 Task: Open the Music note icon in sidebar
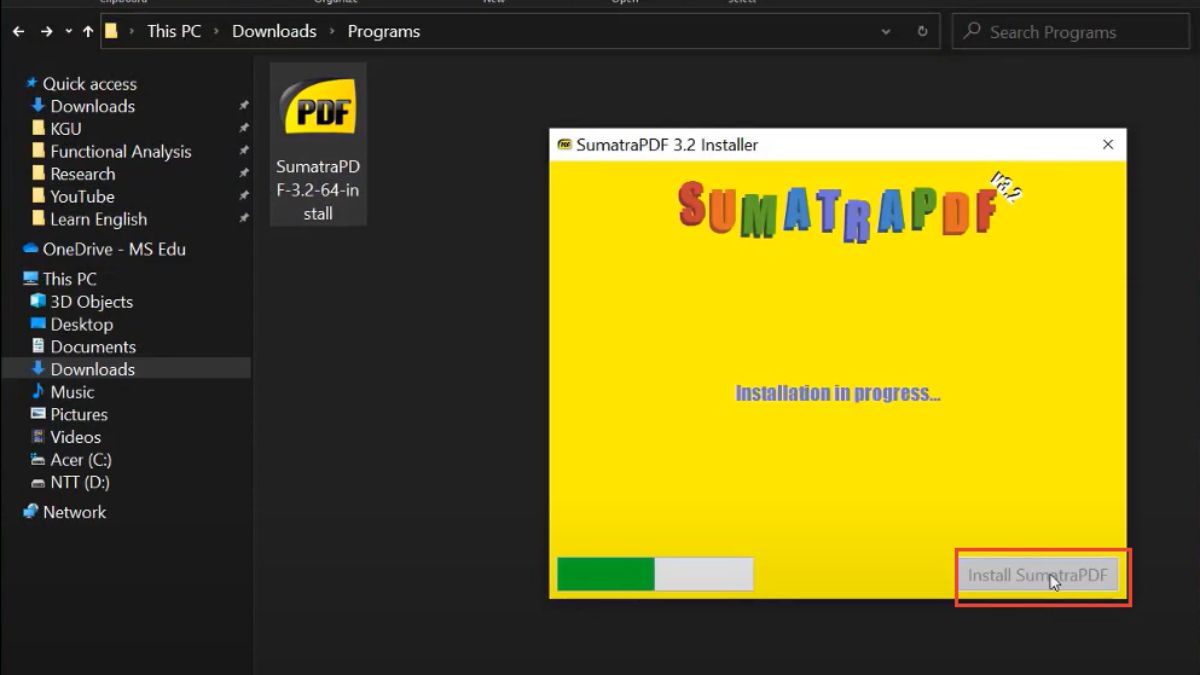tap(38, 392)
